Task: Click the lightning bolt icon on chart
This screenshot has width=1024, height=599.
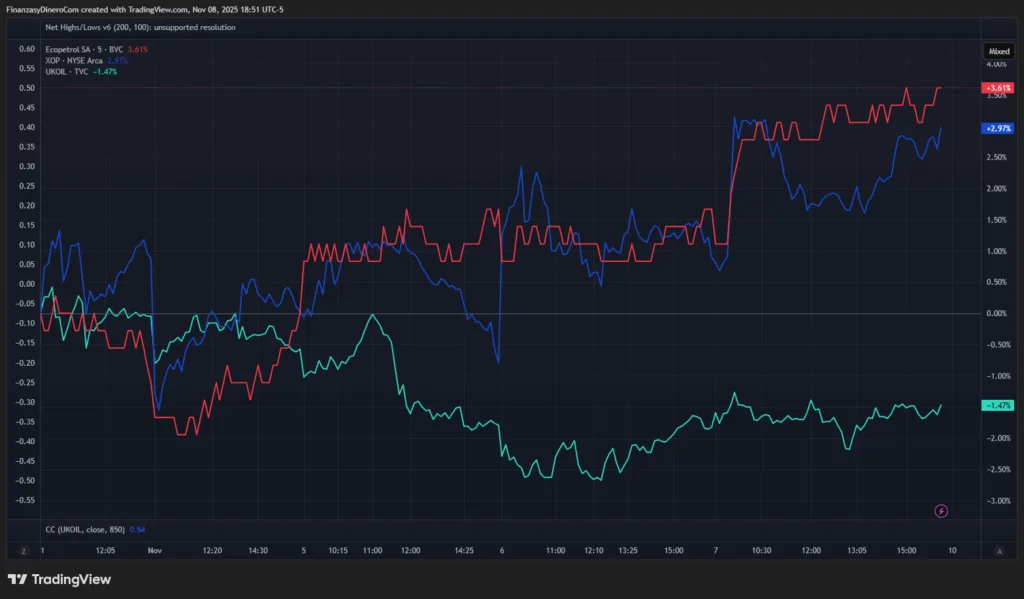Action: point(941,511)
